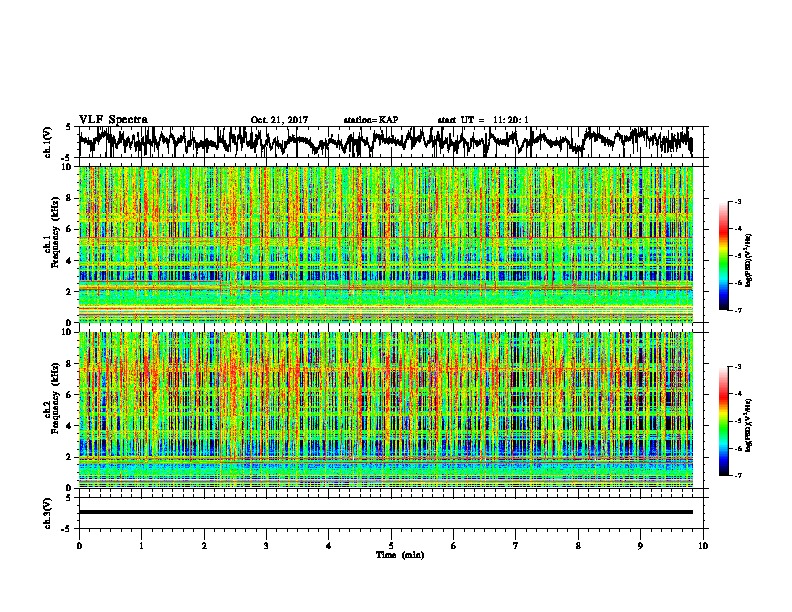Image resolution: width=792 pixels, height=612 pixels.
Task: Click the ch.1 voltage waveform trace panel
Action: click(393, 142)
